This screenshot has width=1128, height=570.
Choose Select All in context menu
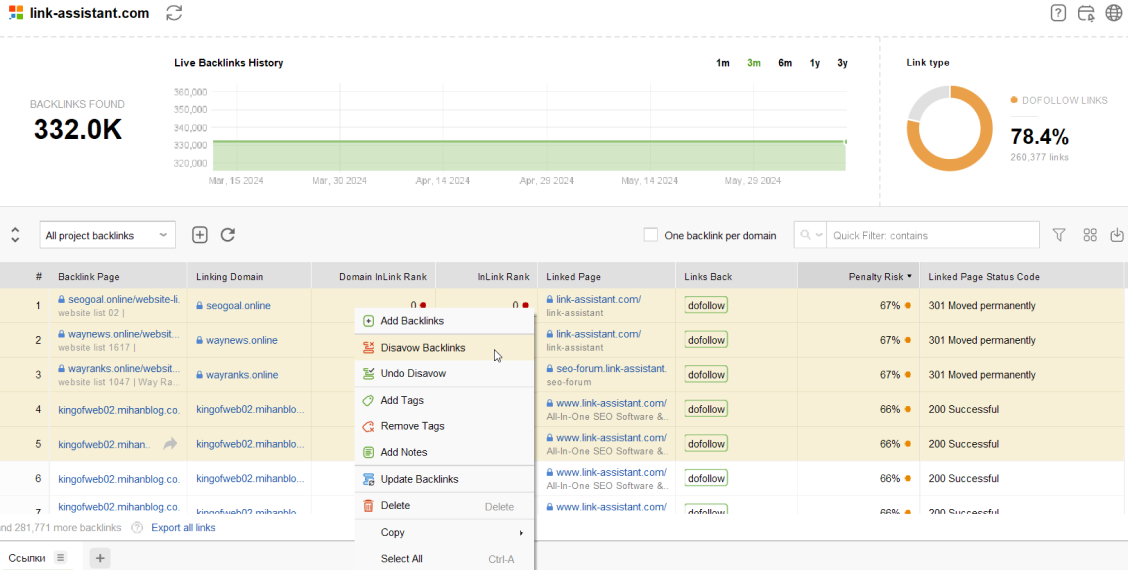445,558
